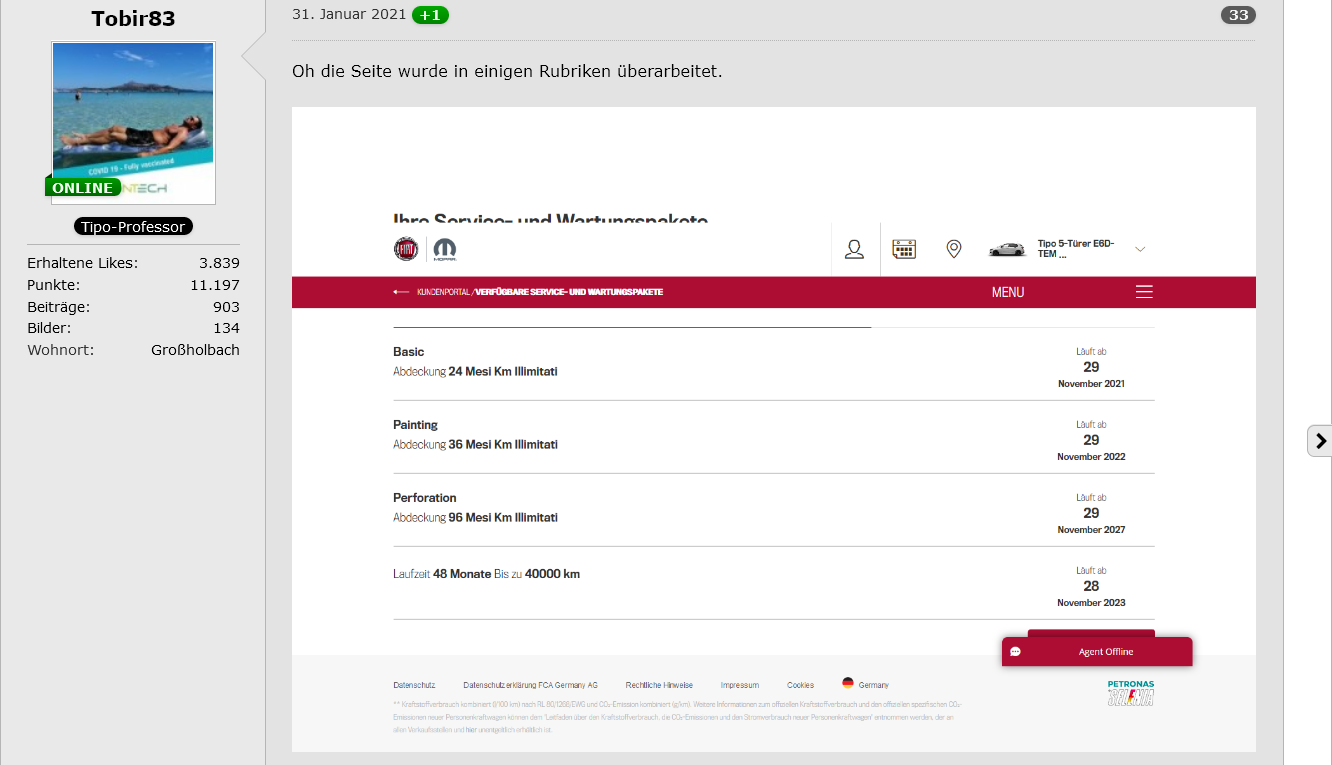This screenshot has height=765, width=1332.
Task: Click the Agent Offline chat widget
Action: tap(1097, 652)
